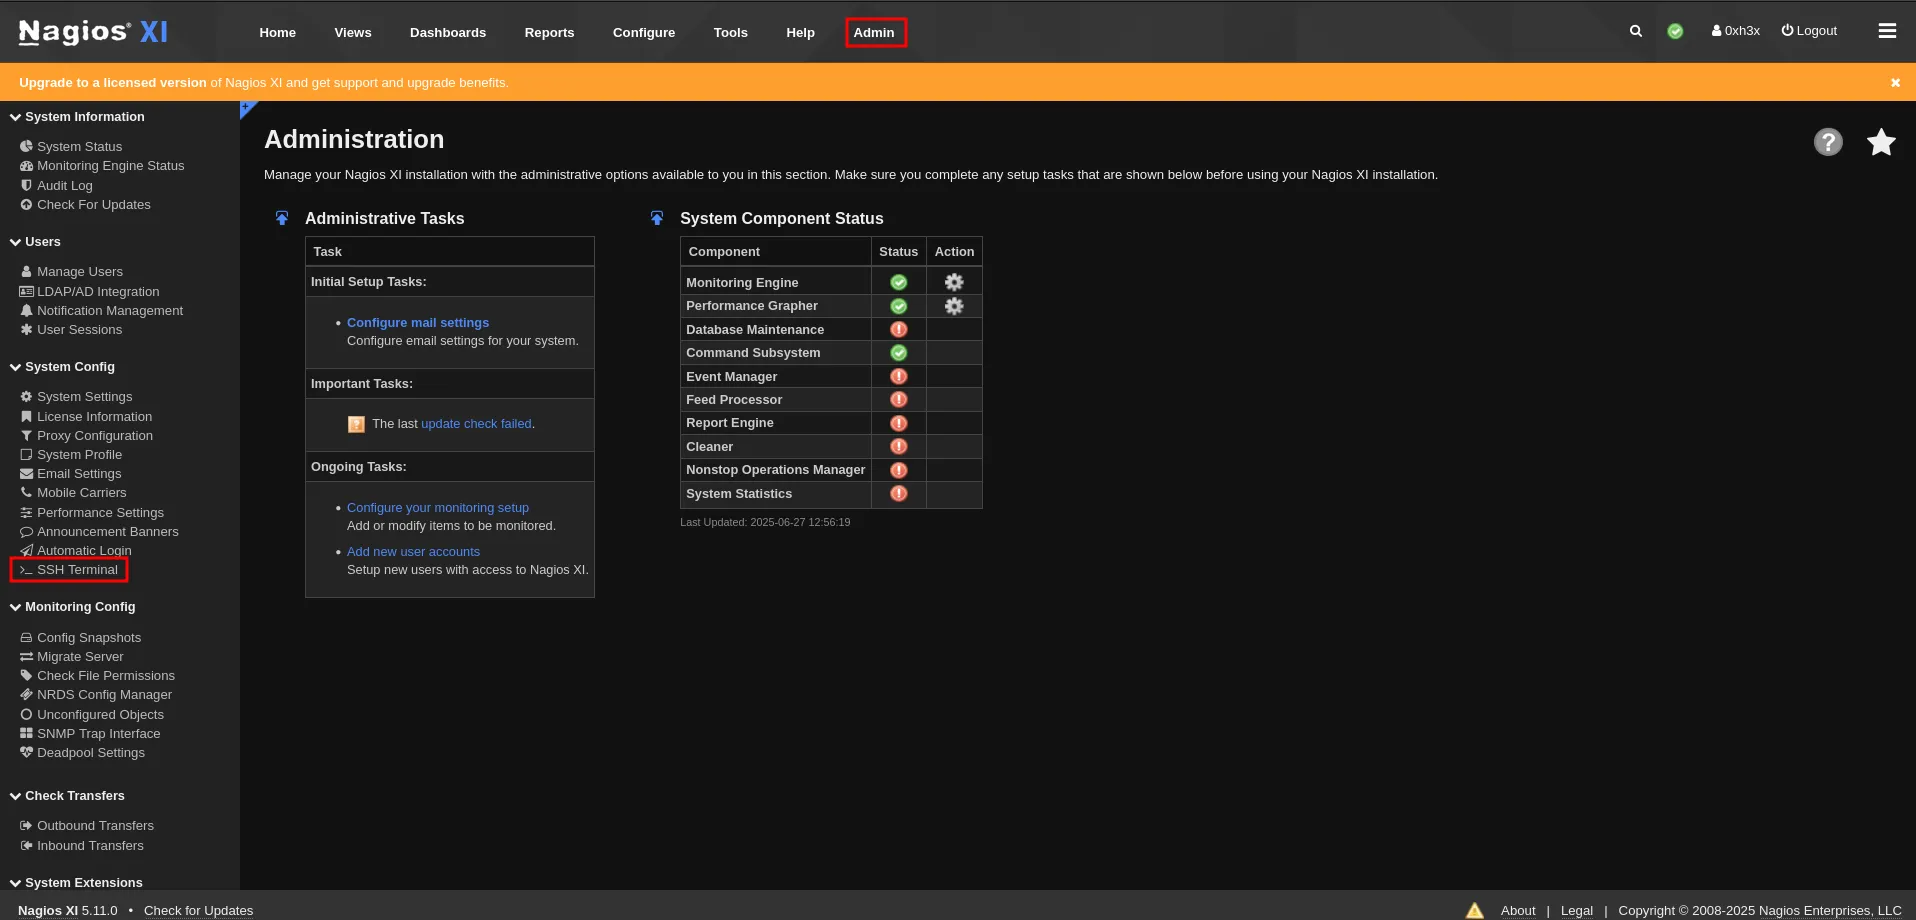Open SSH Terminal in sidebar
The width and height of the screenshot is (1916, 920).
click(69, 570)
